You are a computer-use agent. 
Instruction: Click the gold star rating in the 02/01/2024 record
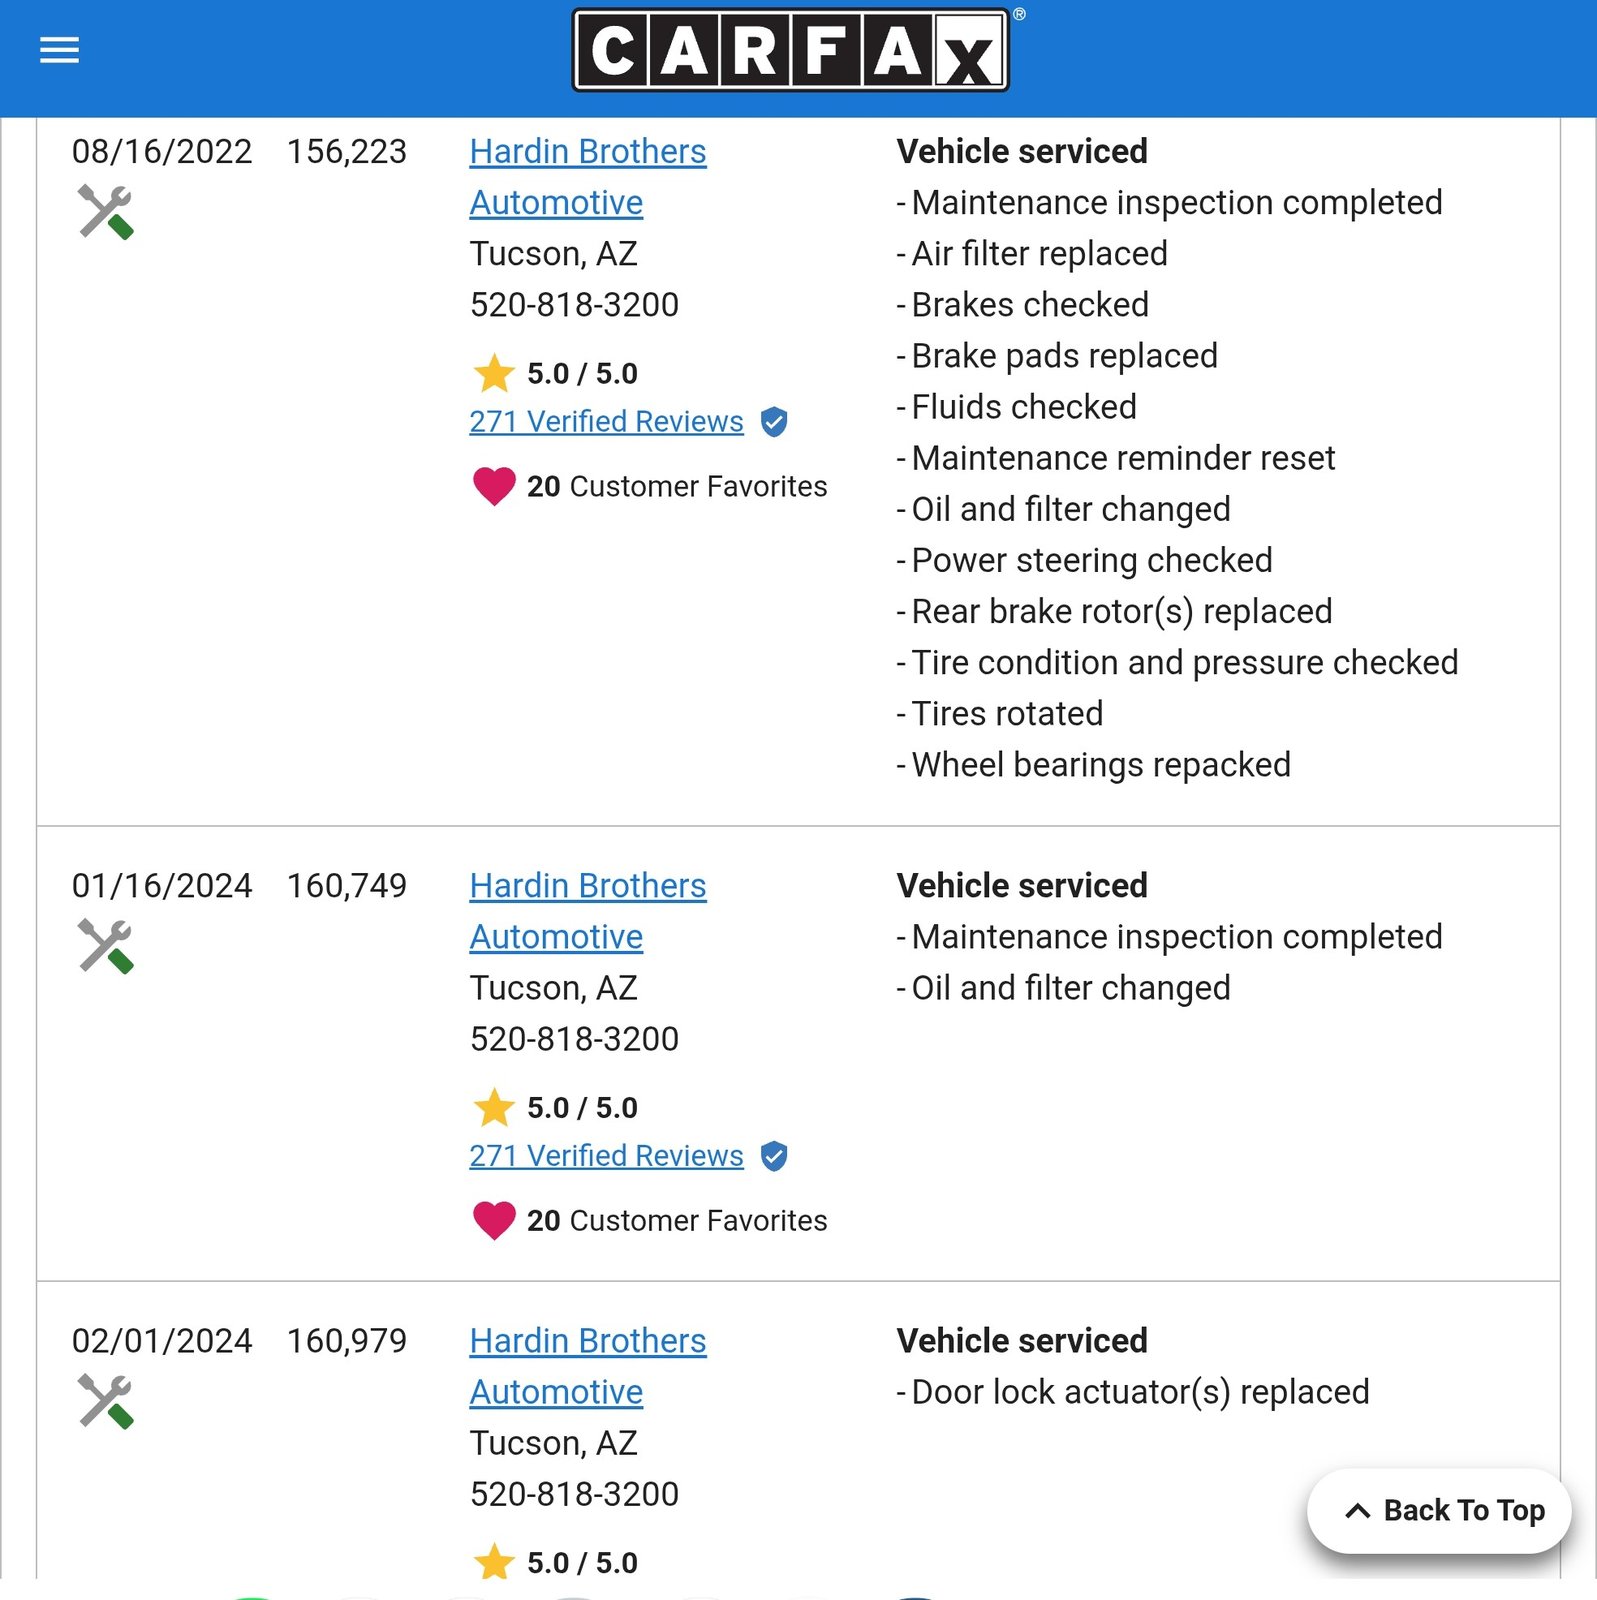tap(494, 1562)
